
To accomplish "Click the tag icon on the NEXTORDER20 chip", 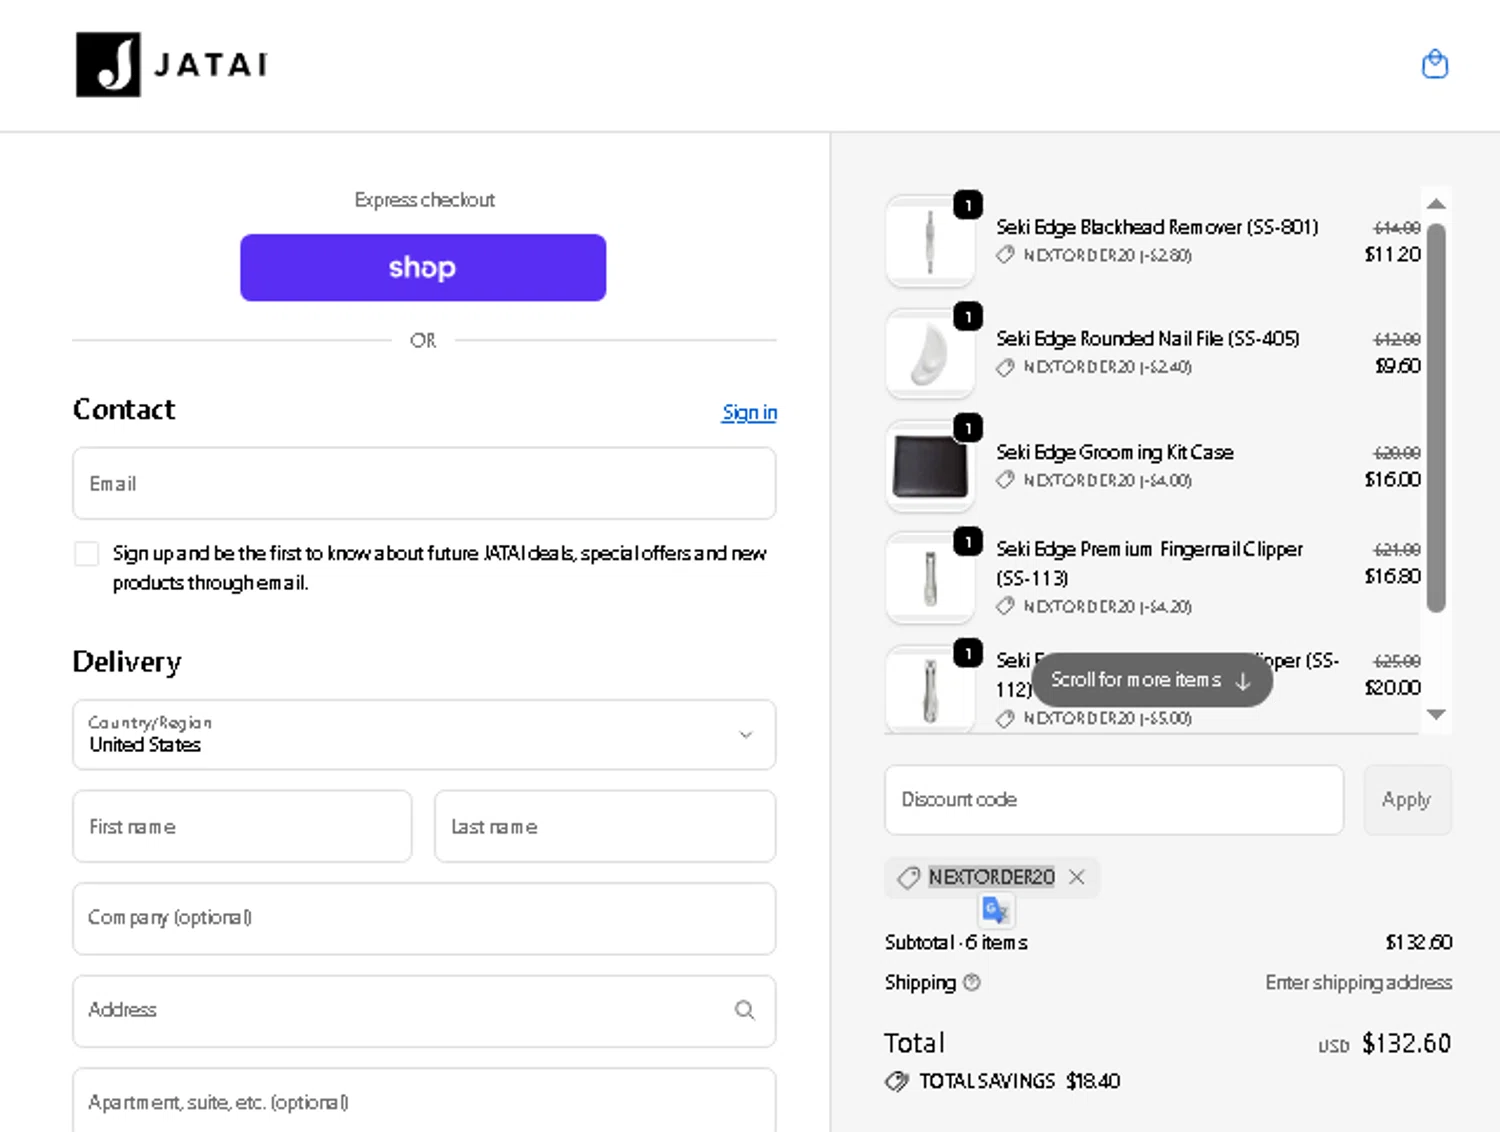I will 908,877.
